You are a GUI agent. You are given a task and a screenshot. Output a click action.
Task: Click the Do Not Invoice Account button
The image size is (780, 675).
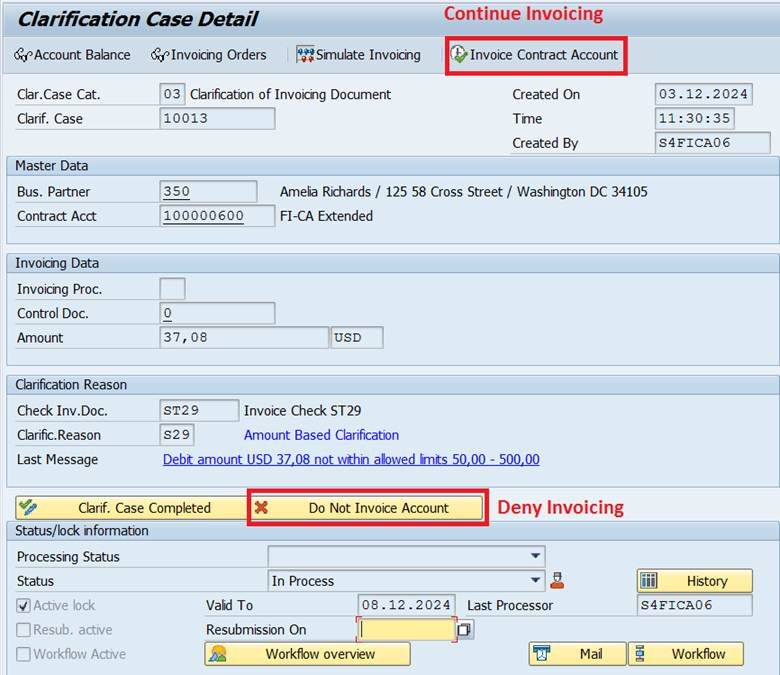click(x=367, y=508)
